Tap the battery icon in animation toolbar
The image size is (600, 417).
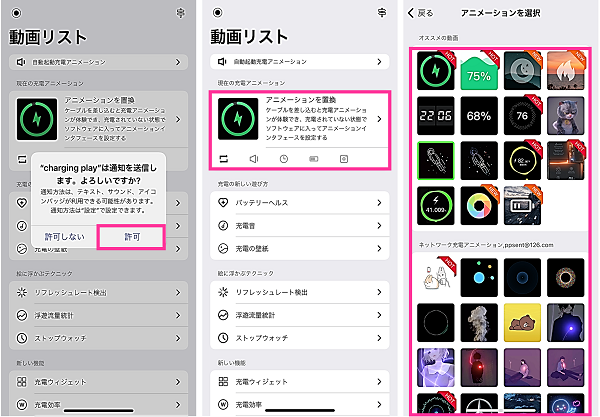pyautogui.click(x=314, y=159)
